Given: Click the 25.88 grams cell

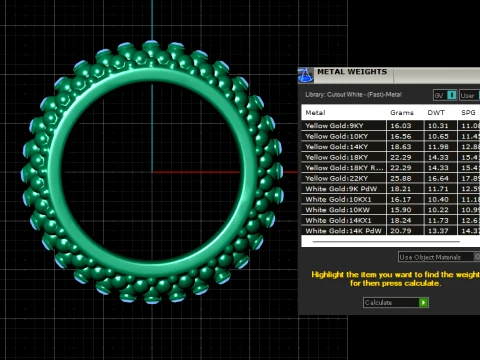Looking at the screenshot, I should (405, 178).
